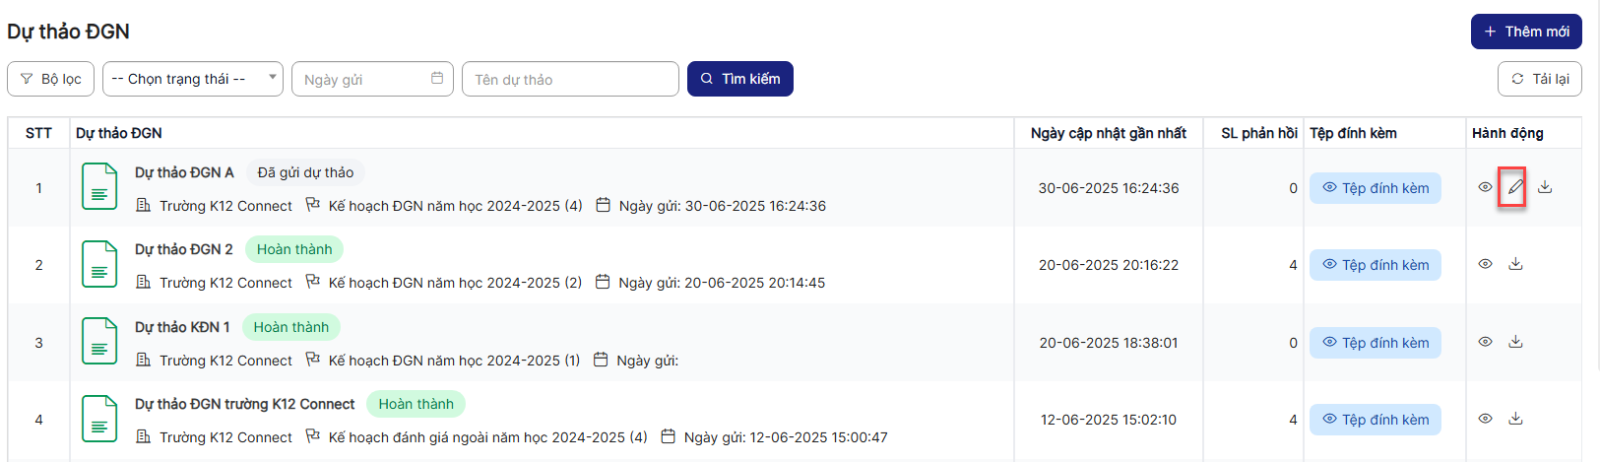Click document icon of Dự thảo ĐGN A

(100, 187)
